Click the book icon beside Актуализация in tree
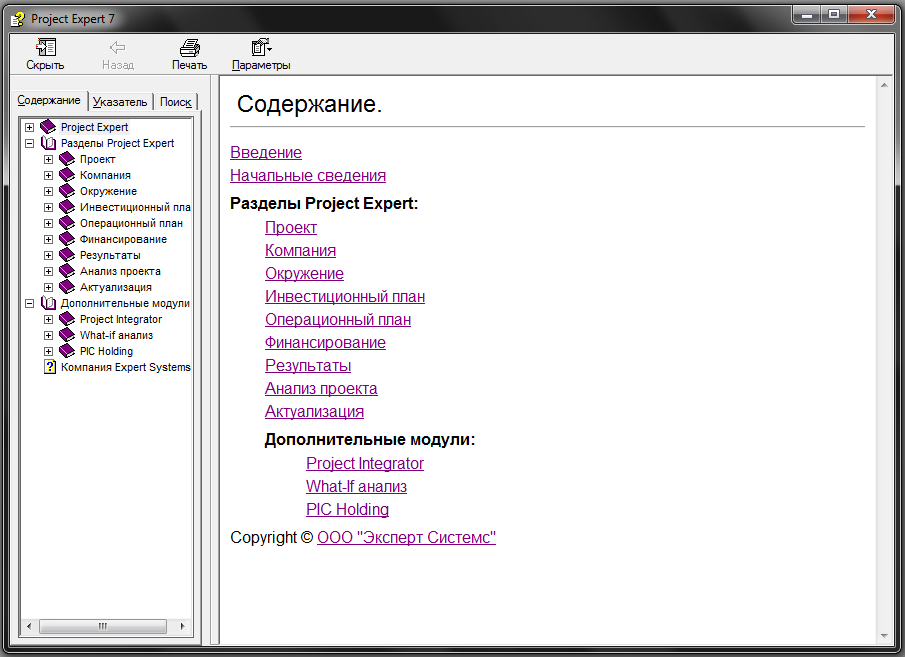905x657 pixels. tap(68, 287)
